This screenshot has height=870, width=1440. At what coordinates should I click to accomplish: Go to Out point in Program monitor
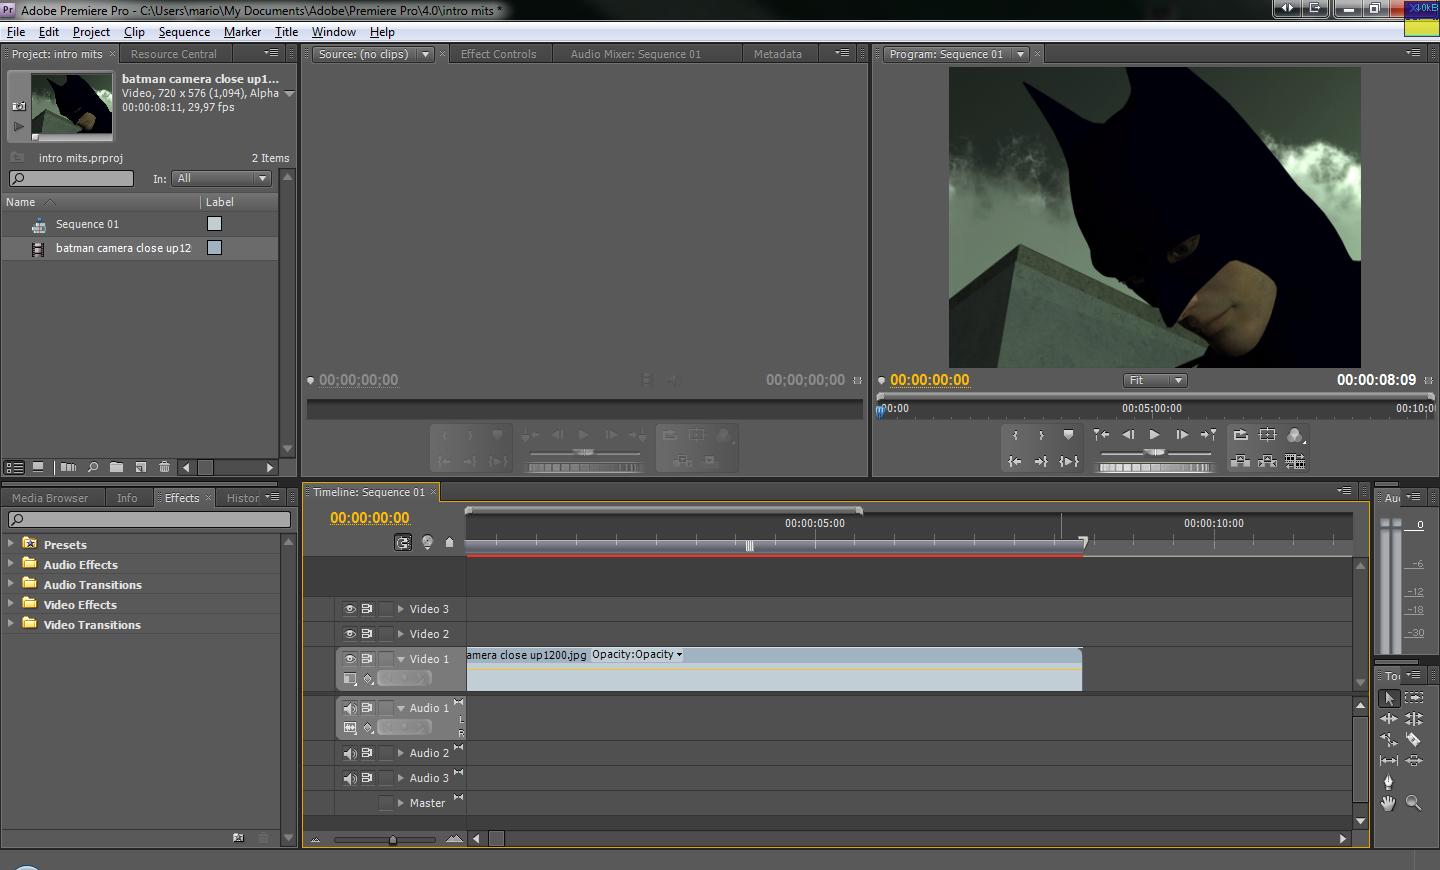[x=1041, y=461]
